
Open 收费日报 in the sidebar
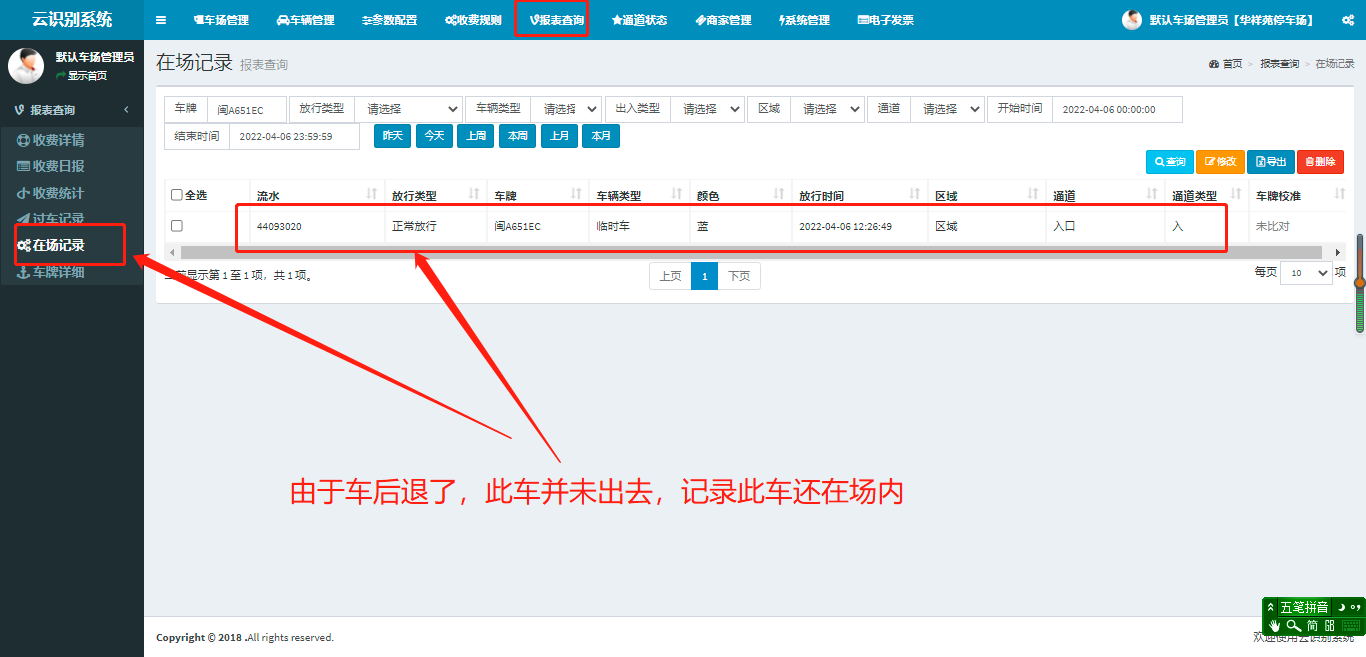(x=51, y=166)
